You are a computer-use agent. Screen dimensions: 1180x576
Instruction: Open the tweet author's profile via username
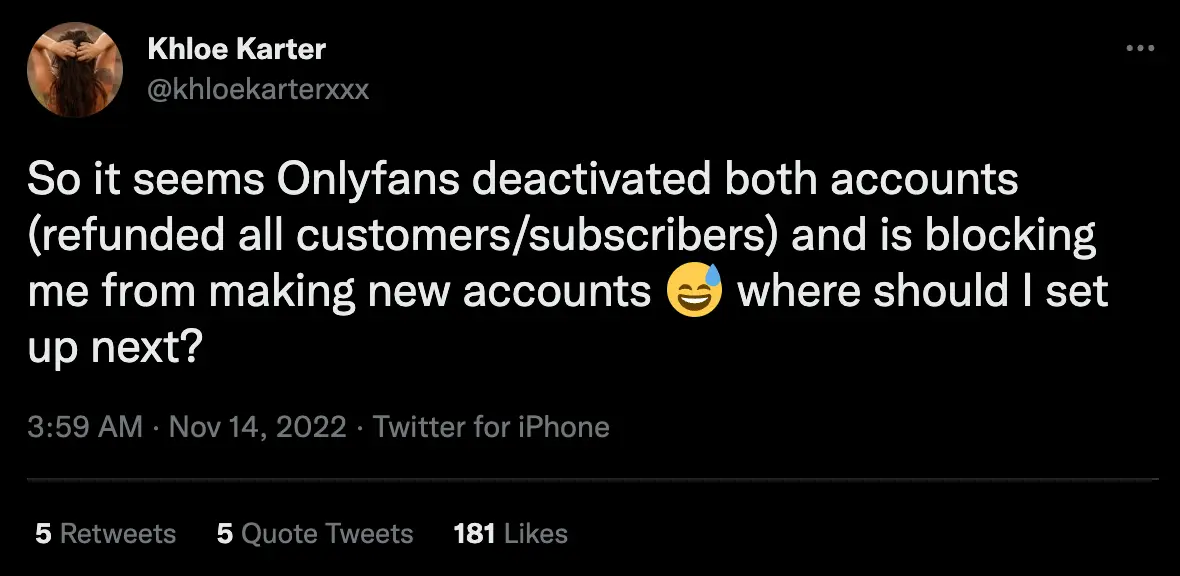(x=259, y=89)
